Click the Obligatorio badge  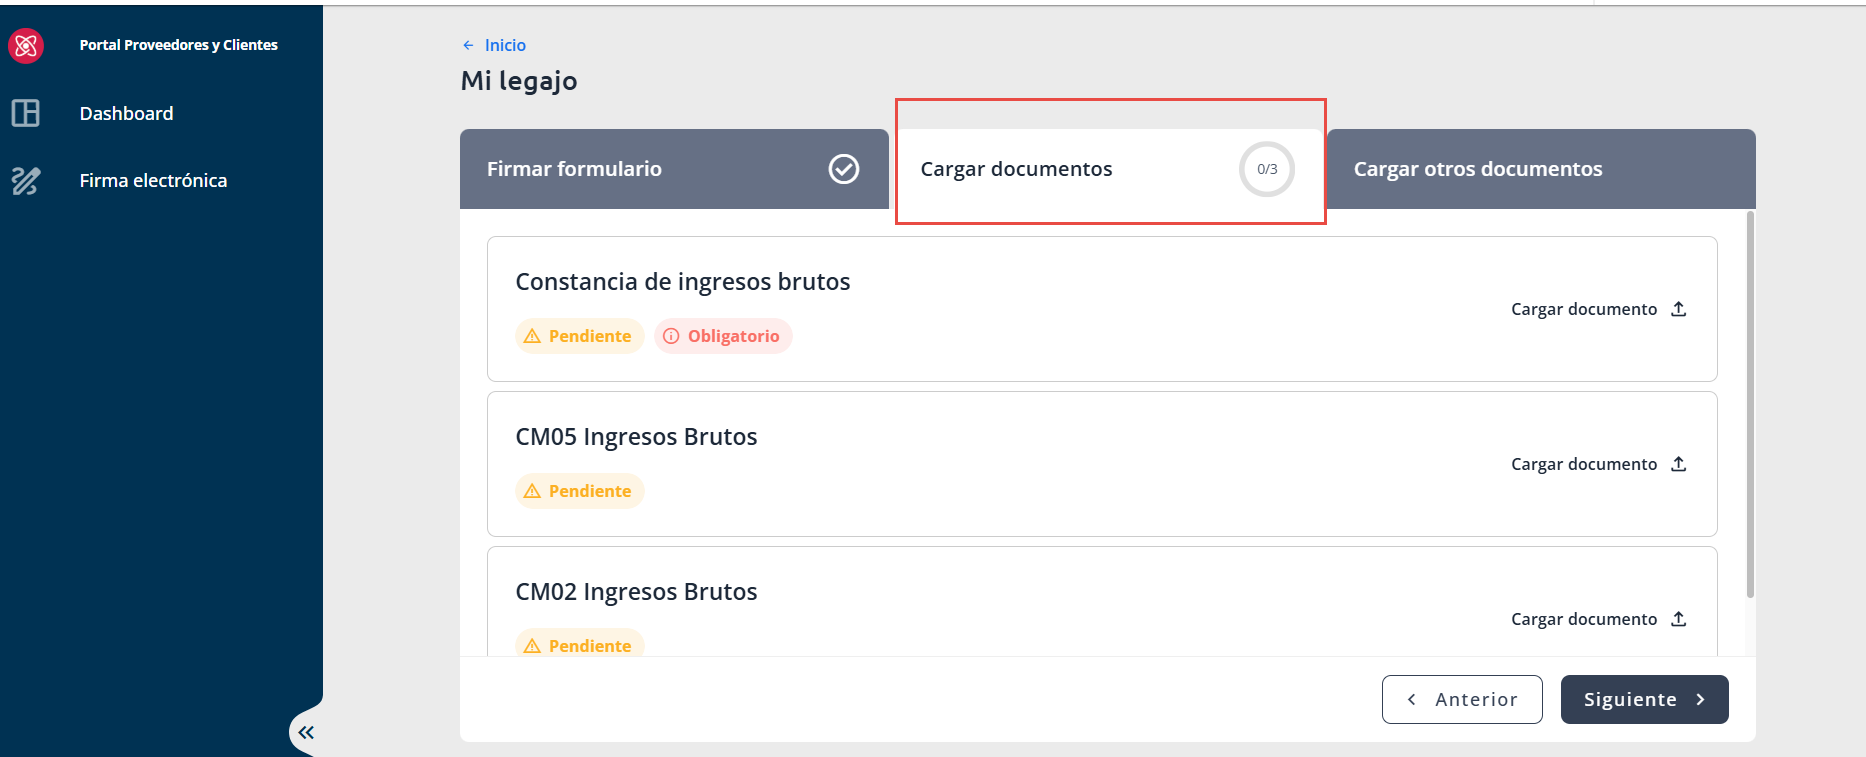click(x=723, y=336)
